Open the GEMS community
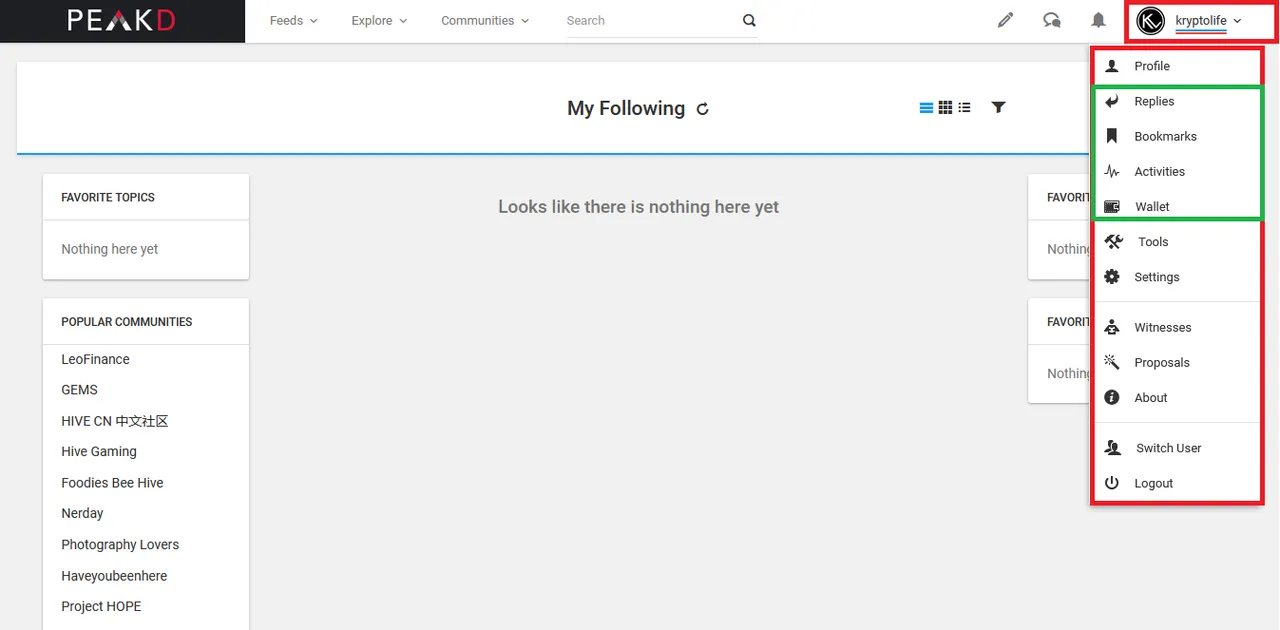Screen dimensions: 1280x630 (x=79, y=390)
